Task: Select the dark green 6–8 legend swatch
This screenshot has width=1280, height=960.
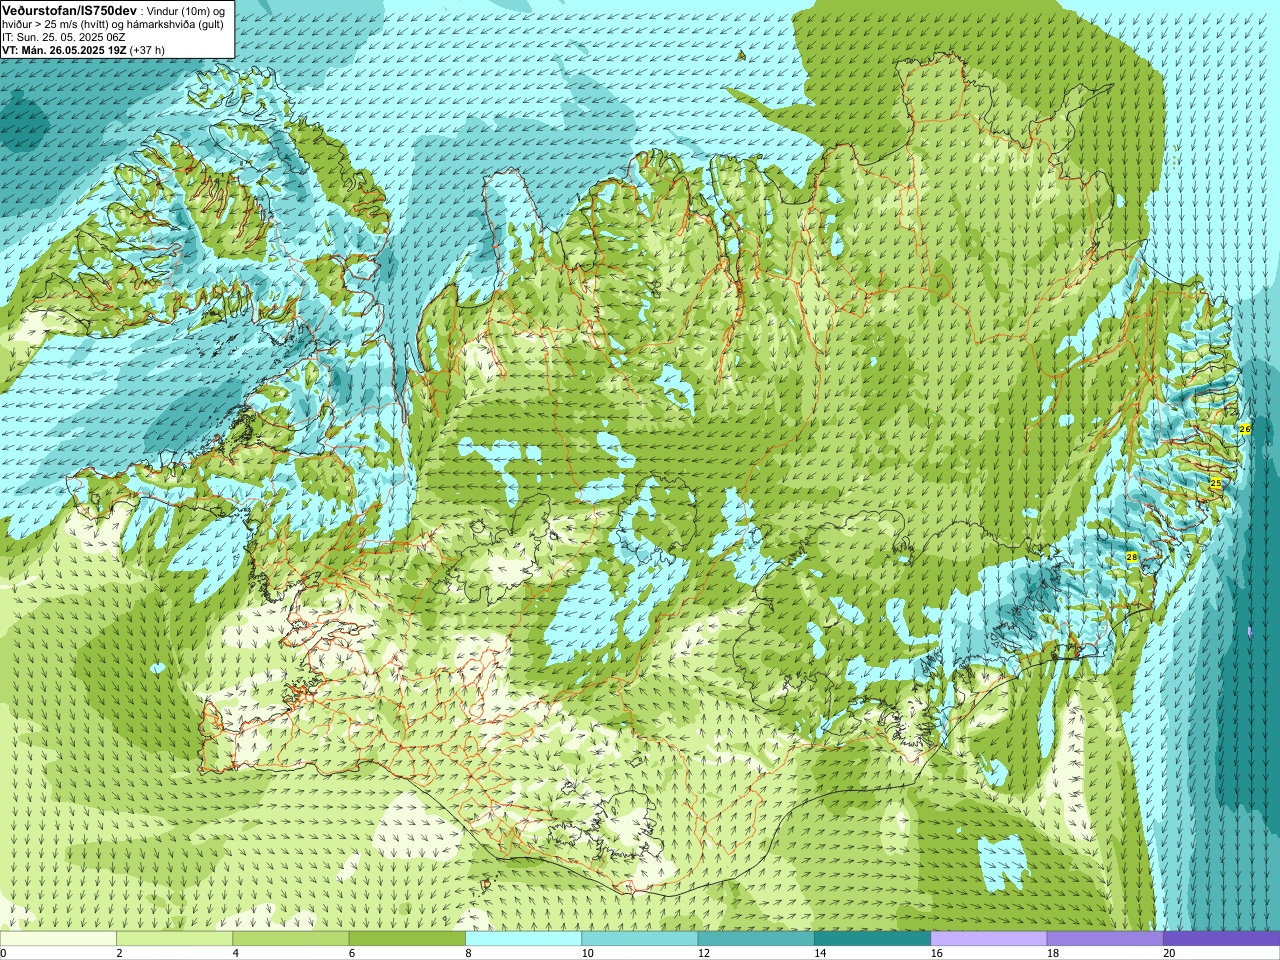Action: point(407,939)
